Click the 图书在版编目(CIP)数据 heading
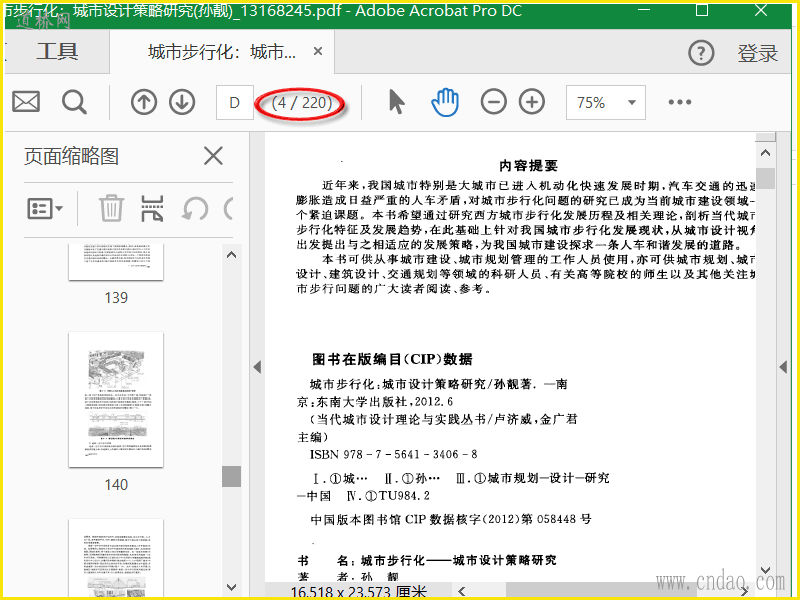Viewport: 800px width, 600px height. pos(392,359)
